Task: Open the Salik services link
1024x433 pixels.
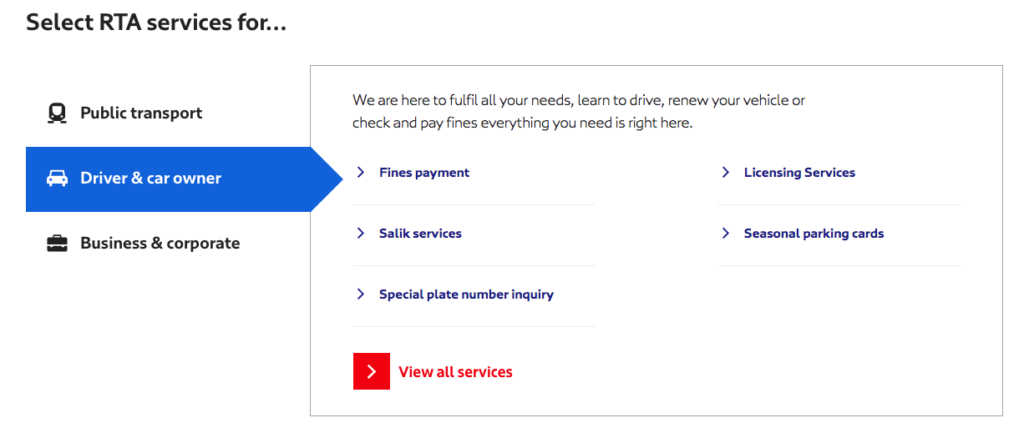Action: (420, 234)
